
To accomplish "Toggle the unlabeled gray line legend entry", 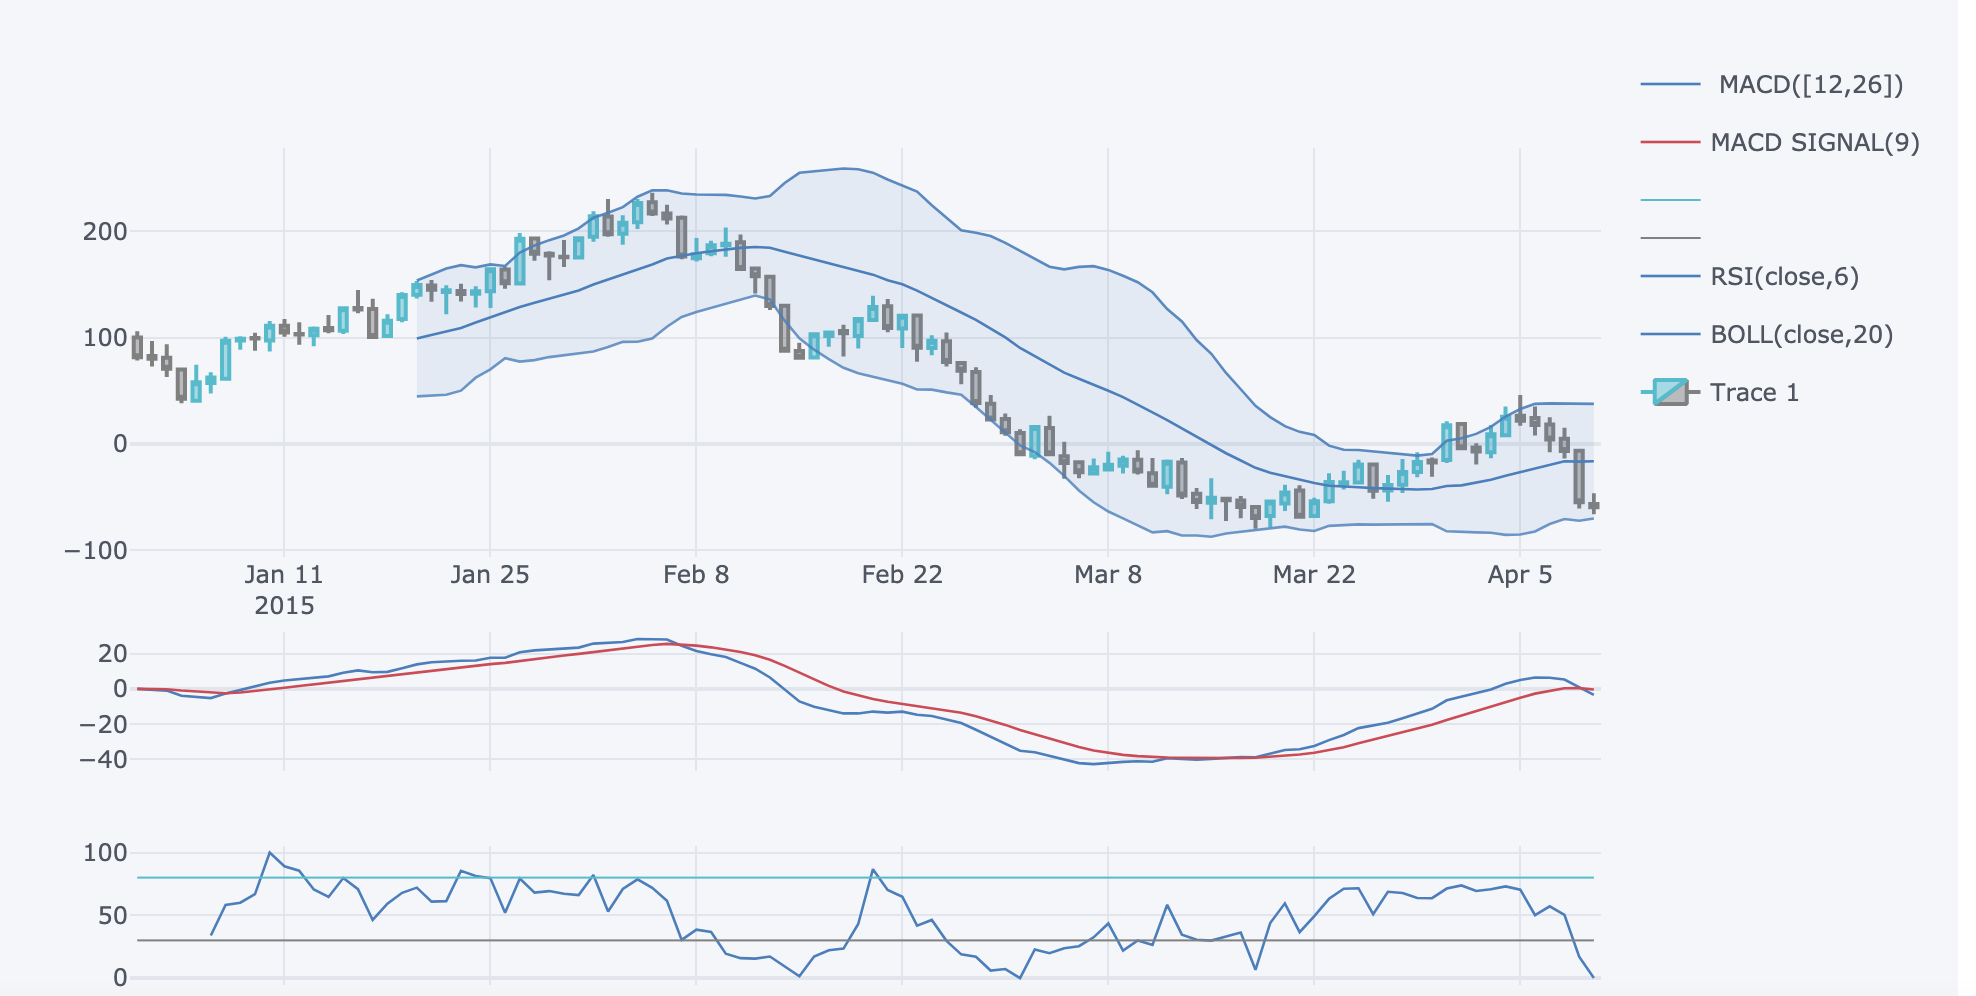I will [1670, 238].
